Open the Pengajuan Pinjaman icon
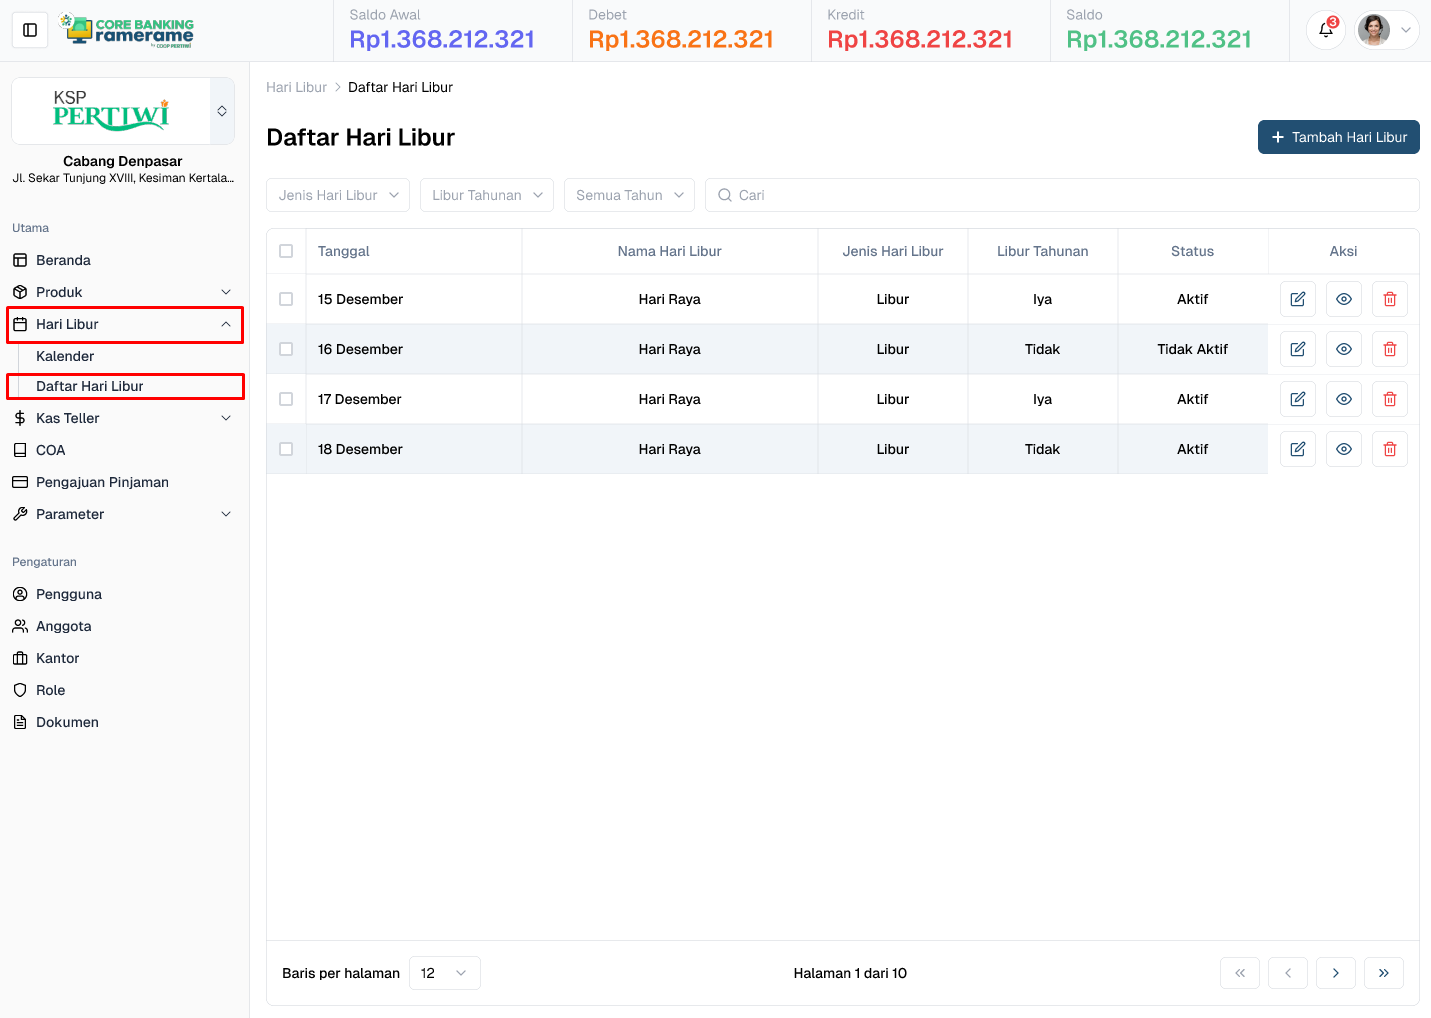Screen dimensions: 1431x1018 pyautogui.click(x=20, y=482)
